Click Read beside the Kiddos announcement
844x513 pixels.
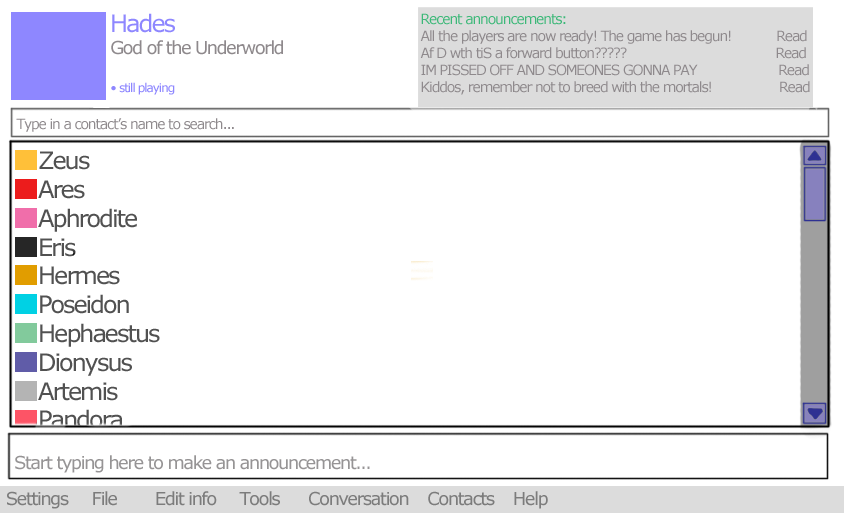794,87
